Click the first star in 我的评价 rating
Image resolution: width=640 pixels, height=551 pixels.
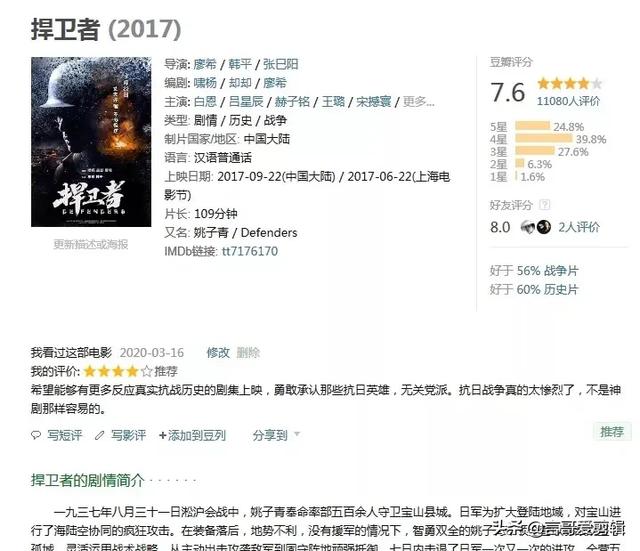click(90, 371)
